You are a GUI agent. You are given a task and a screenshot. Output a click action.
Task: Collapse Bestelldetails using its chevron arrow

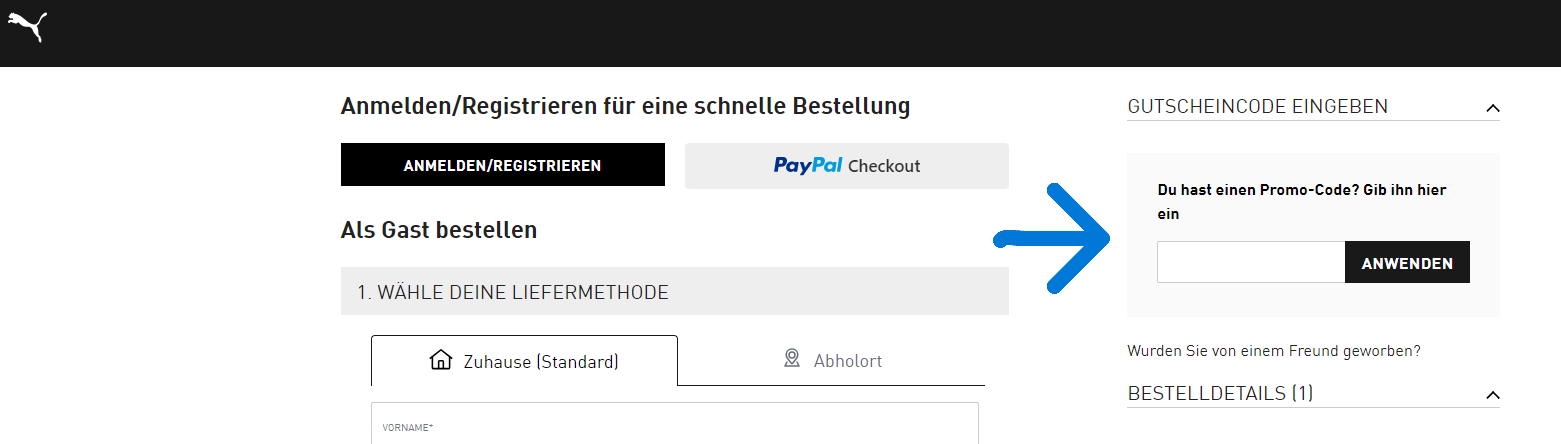point(1493,396)
